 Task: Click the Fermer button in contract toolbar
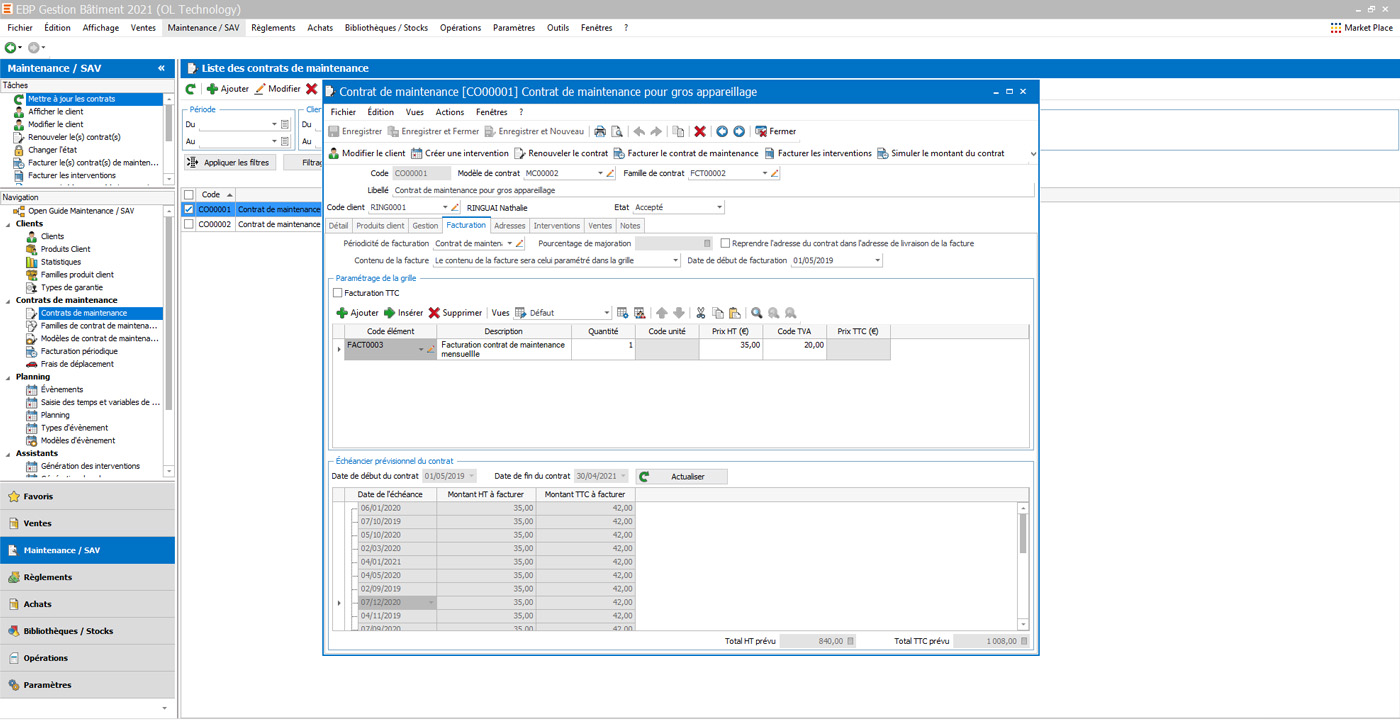(x=776, y=132)
